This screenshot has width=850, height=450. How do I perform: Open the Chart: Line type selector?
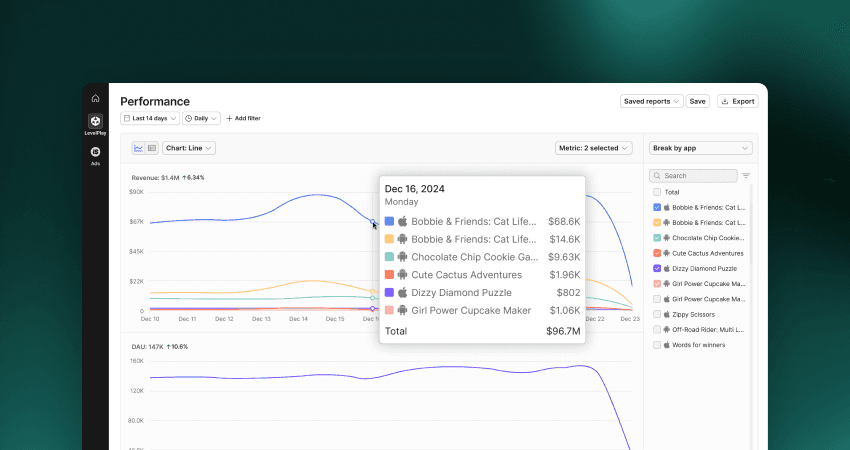pos(189,148)
